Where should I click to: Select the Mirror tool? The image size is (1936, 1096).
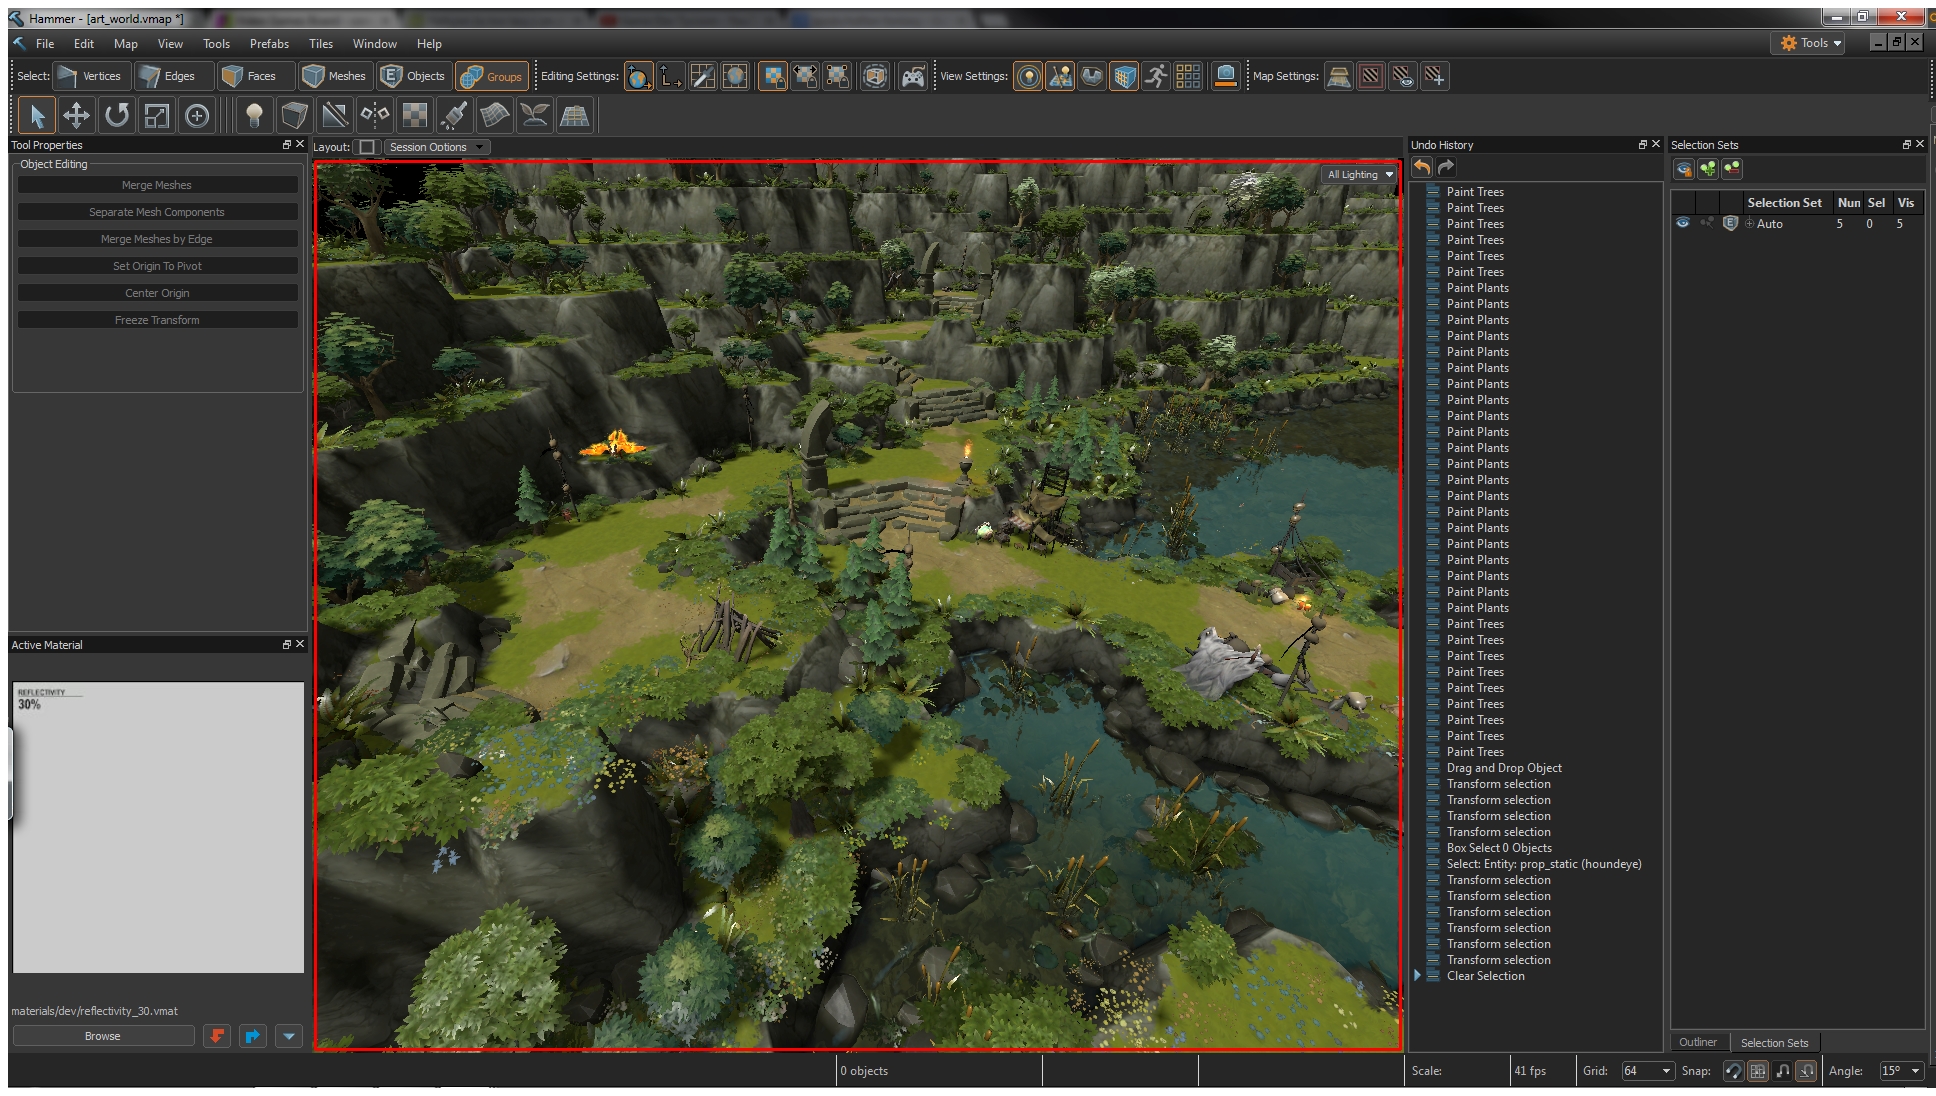pyautogui.click(x=375, y=116)
